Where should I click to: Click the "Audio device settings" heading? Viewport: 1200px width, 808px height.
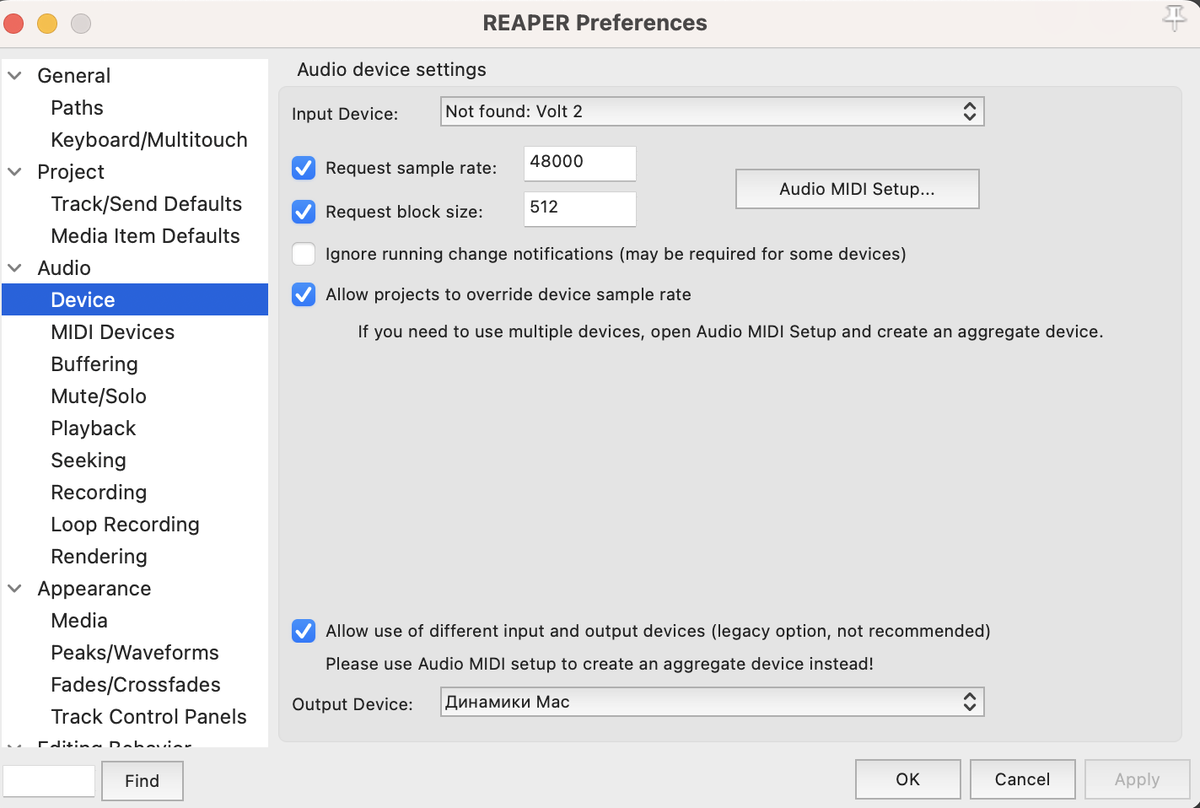coord(392,70)
